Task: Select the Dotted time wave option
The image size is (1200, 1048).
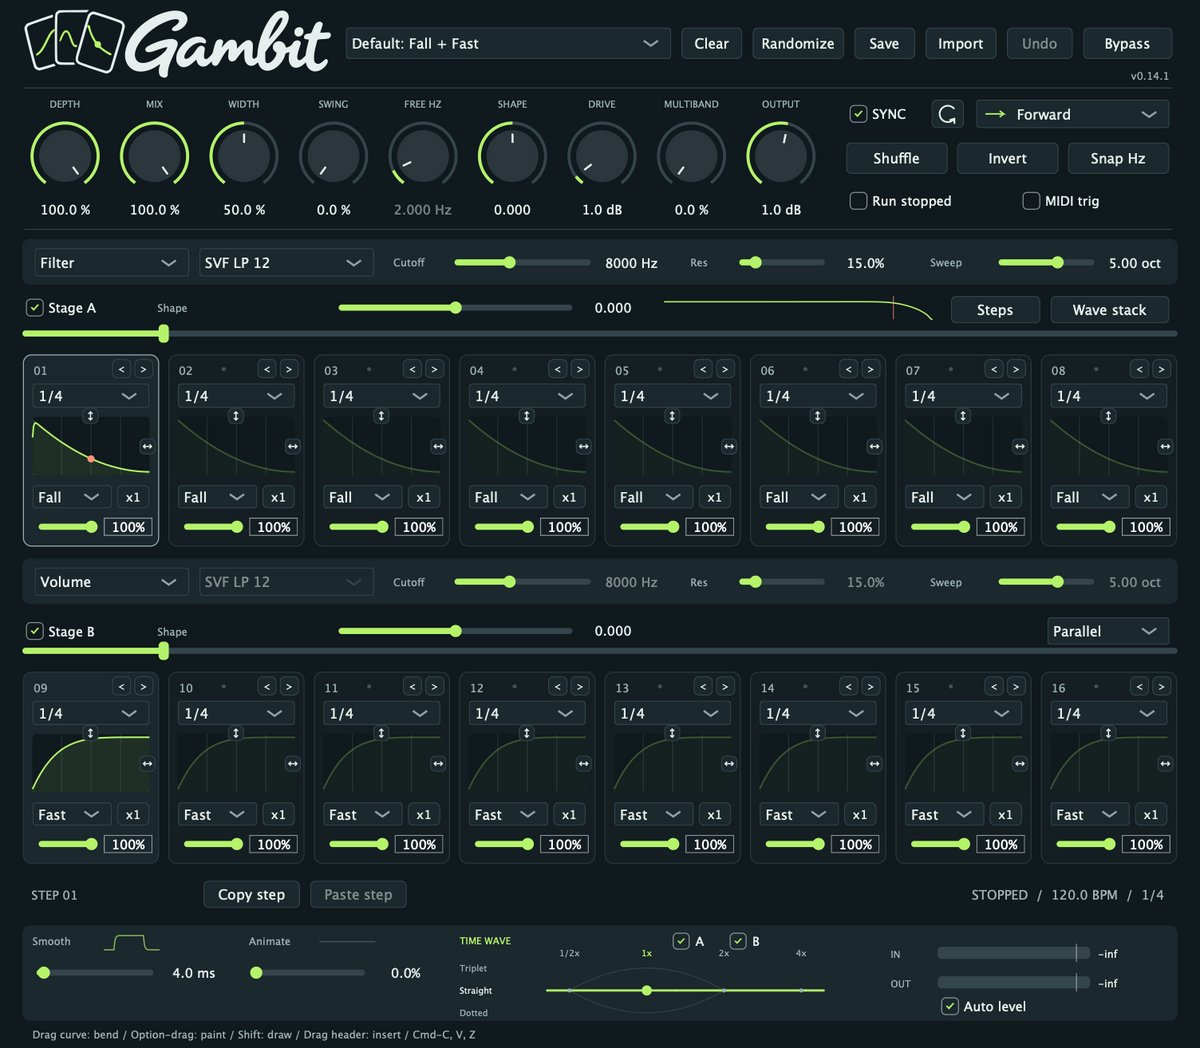Action: coord(473,1013)
